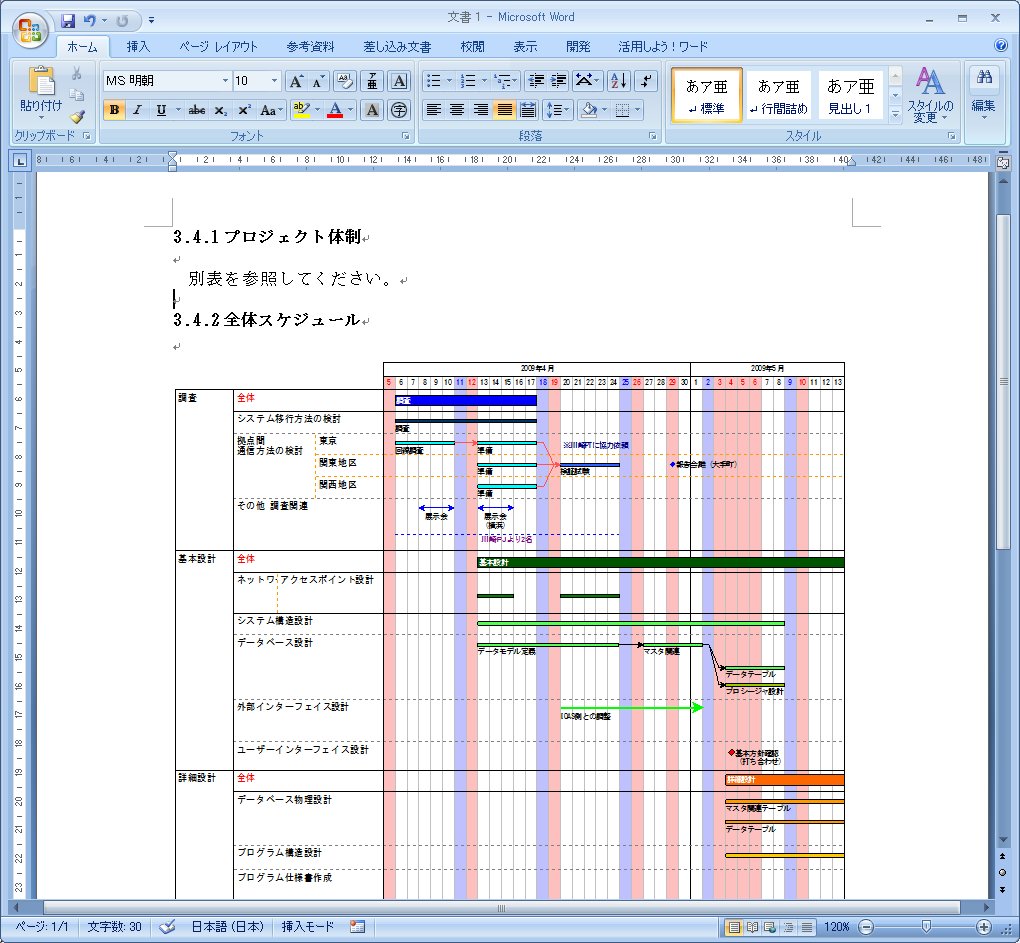Toggle Italic formatting
Viewport: 1020px width, 943px height.
point(137,110)
